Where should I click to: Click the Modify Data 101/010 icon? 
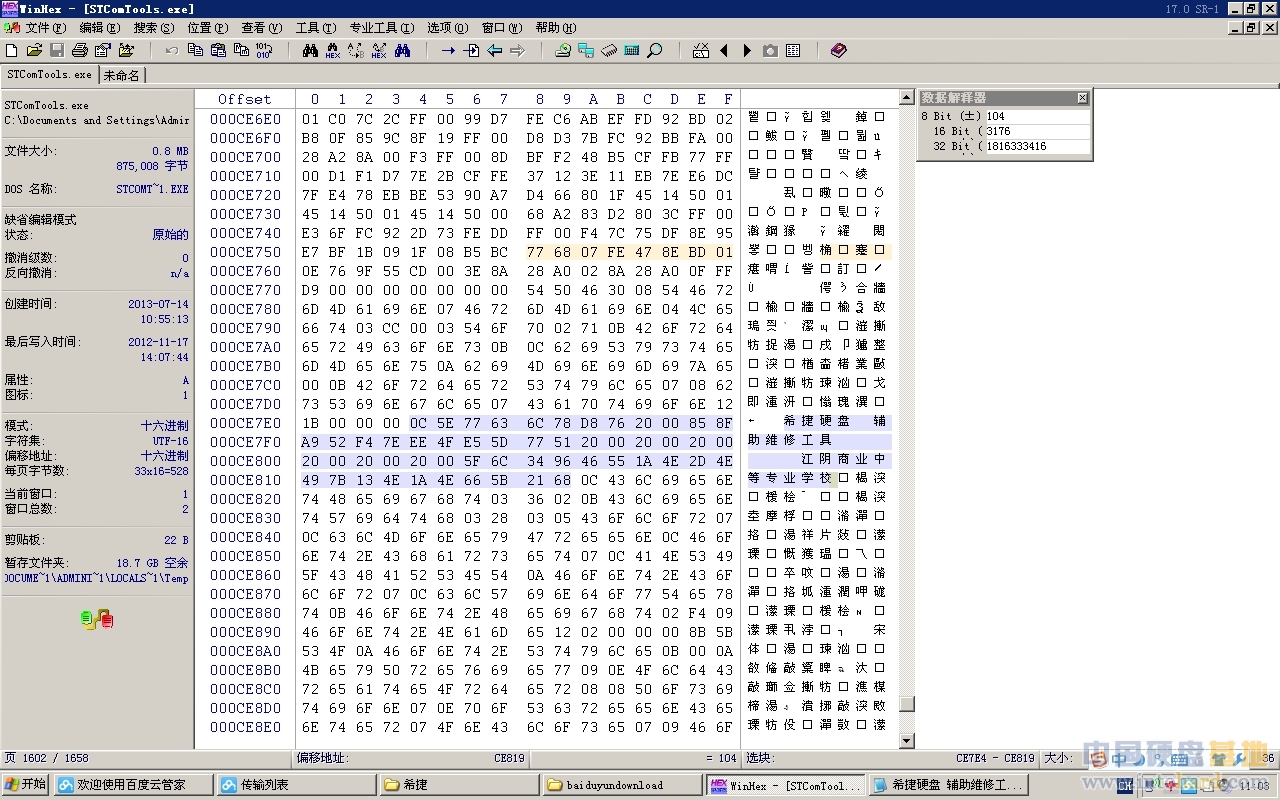(264, 50)
